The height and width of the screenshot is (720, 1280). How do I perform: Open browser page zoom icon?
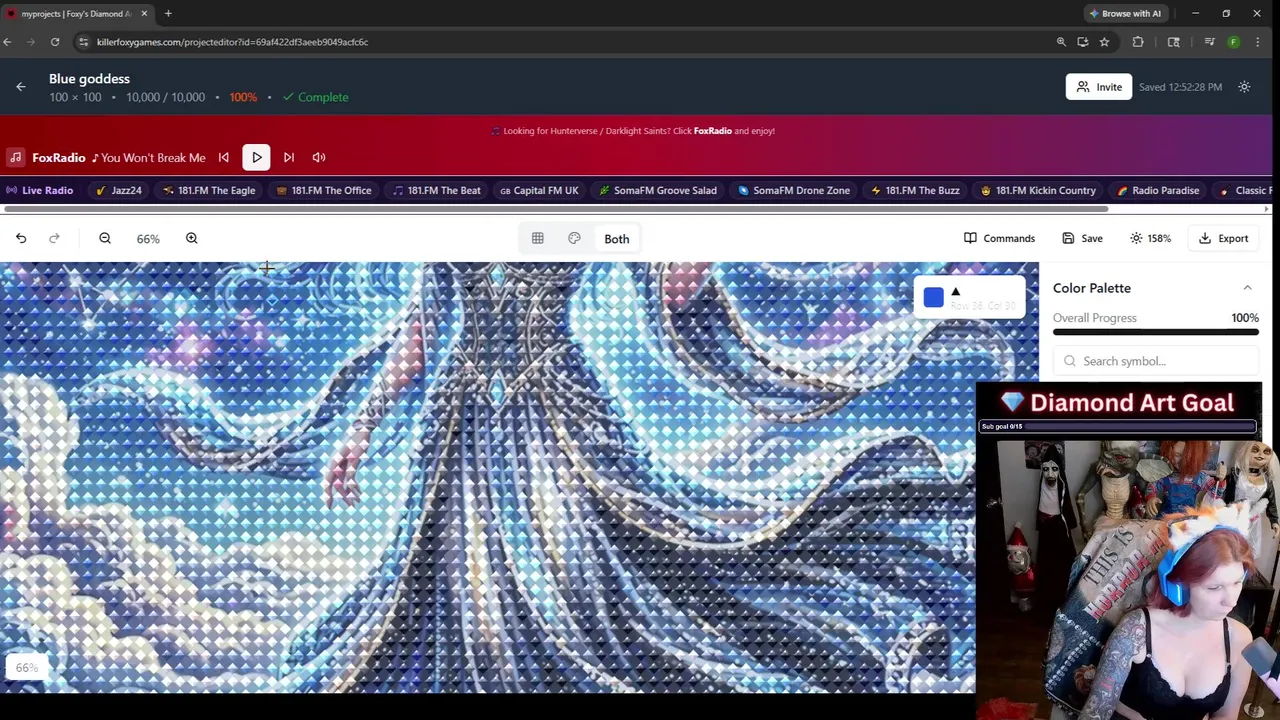click(1061, 42)
